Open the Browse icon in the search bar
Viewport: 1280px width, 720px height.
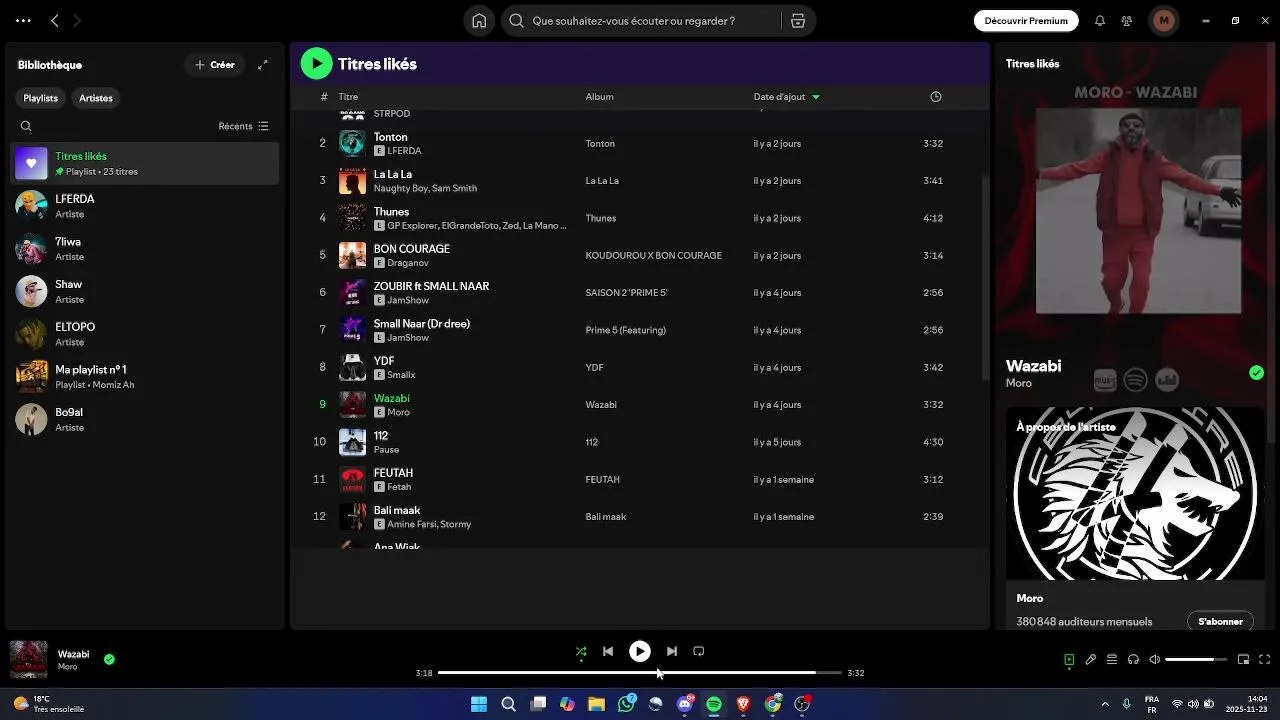[798, 20]
